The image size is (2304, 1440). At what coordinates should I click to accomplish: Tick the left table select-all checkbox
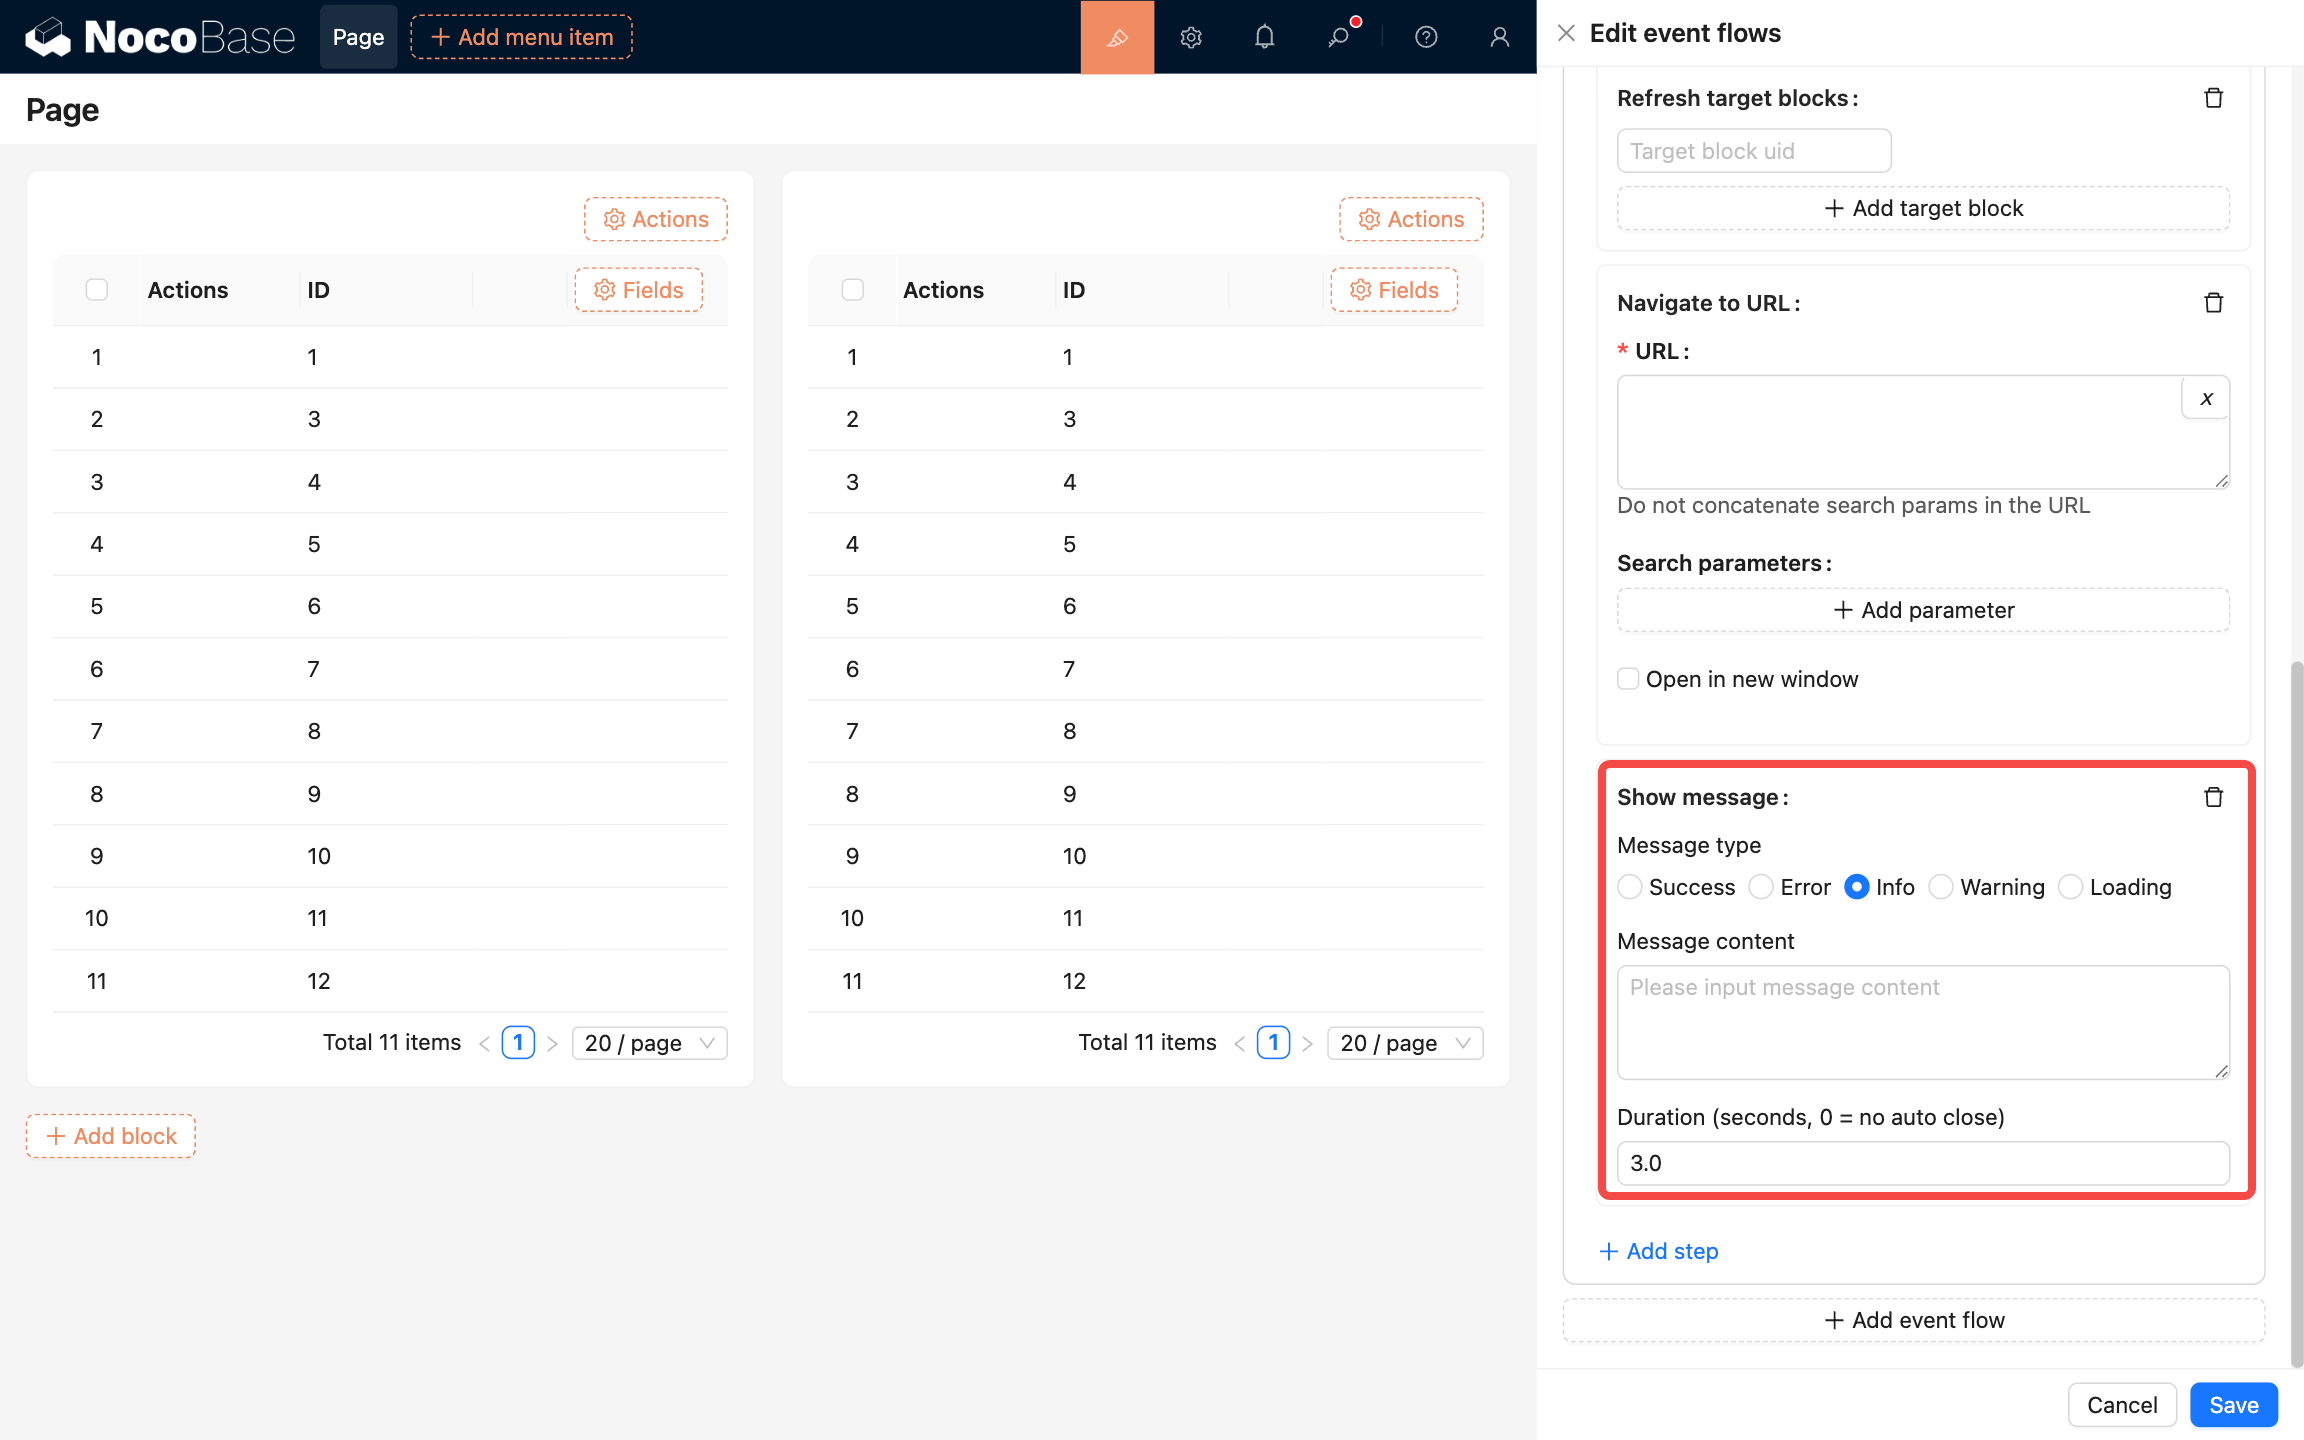pos(97,290)
